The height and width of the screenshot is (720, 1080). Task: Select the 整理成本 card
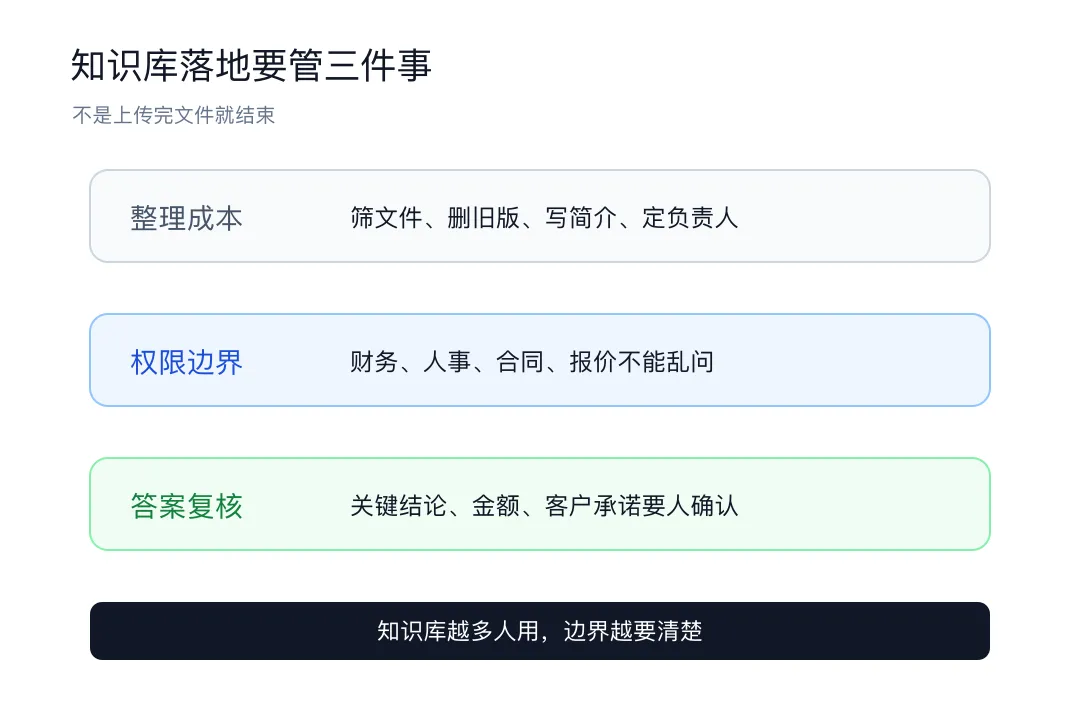point(540,216)
